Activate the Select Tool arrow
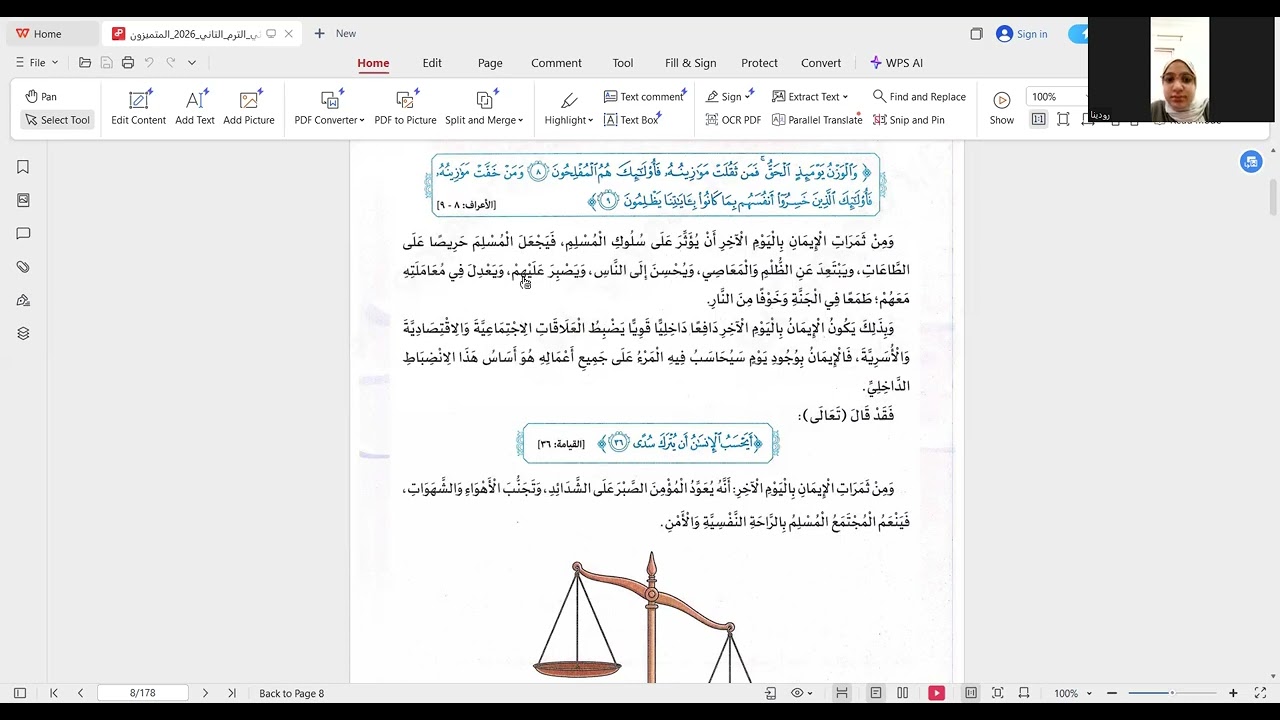 coord(58,120)
